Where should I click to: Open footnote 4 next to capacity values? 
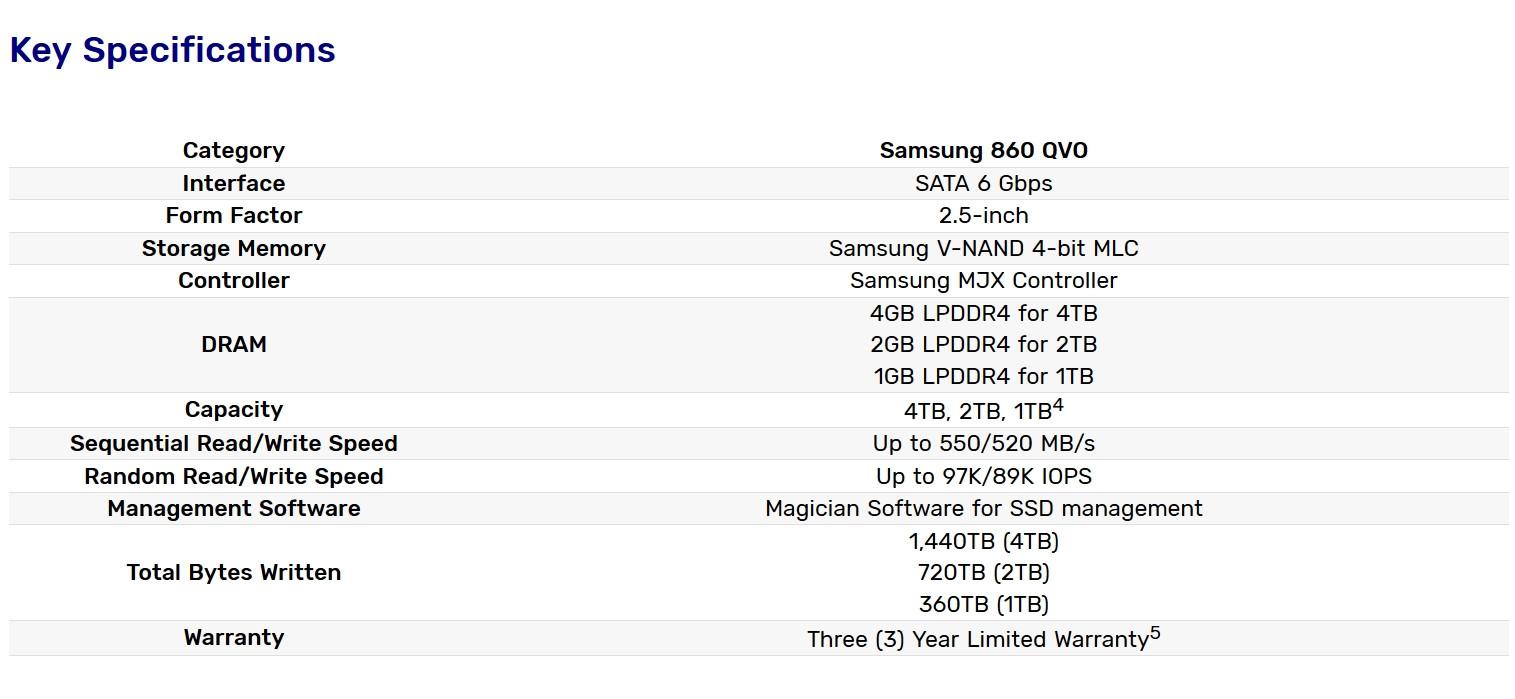[x=1058, y=405]
